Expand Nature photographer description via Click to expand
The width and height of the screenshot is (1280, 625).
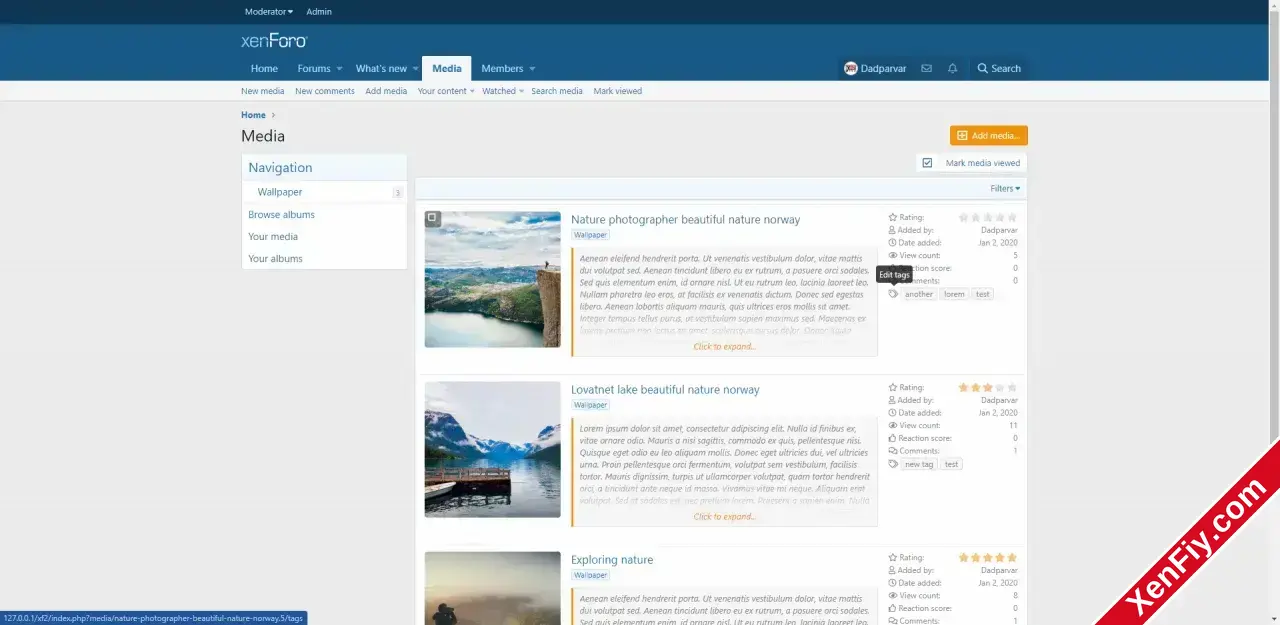[x=725, y=347]
